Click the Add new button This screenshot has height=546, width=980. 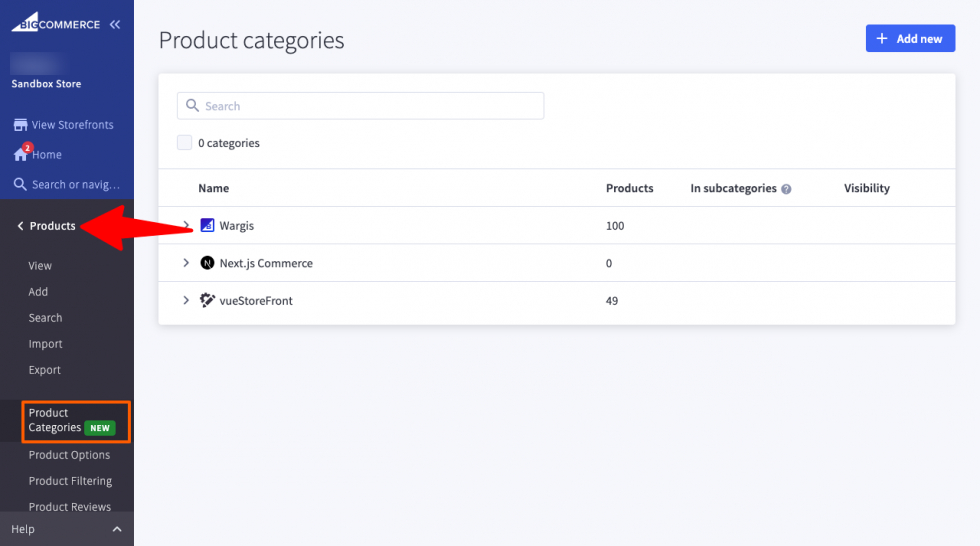pos(910,39)
